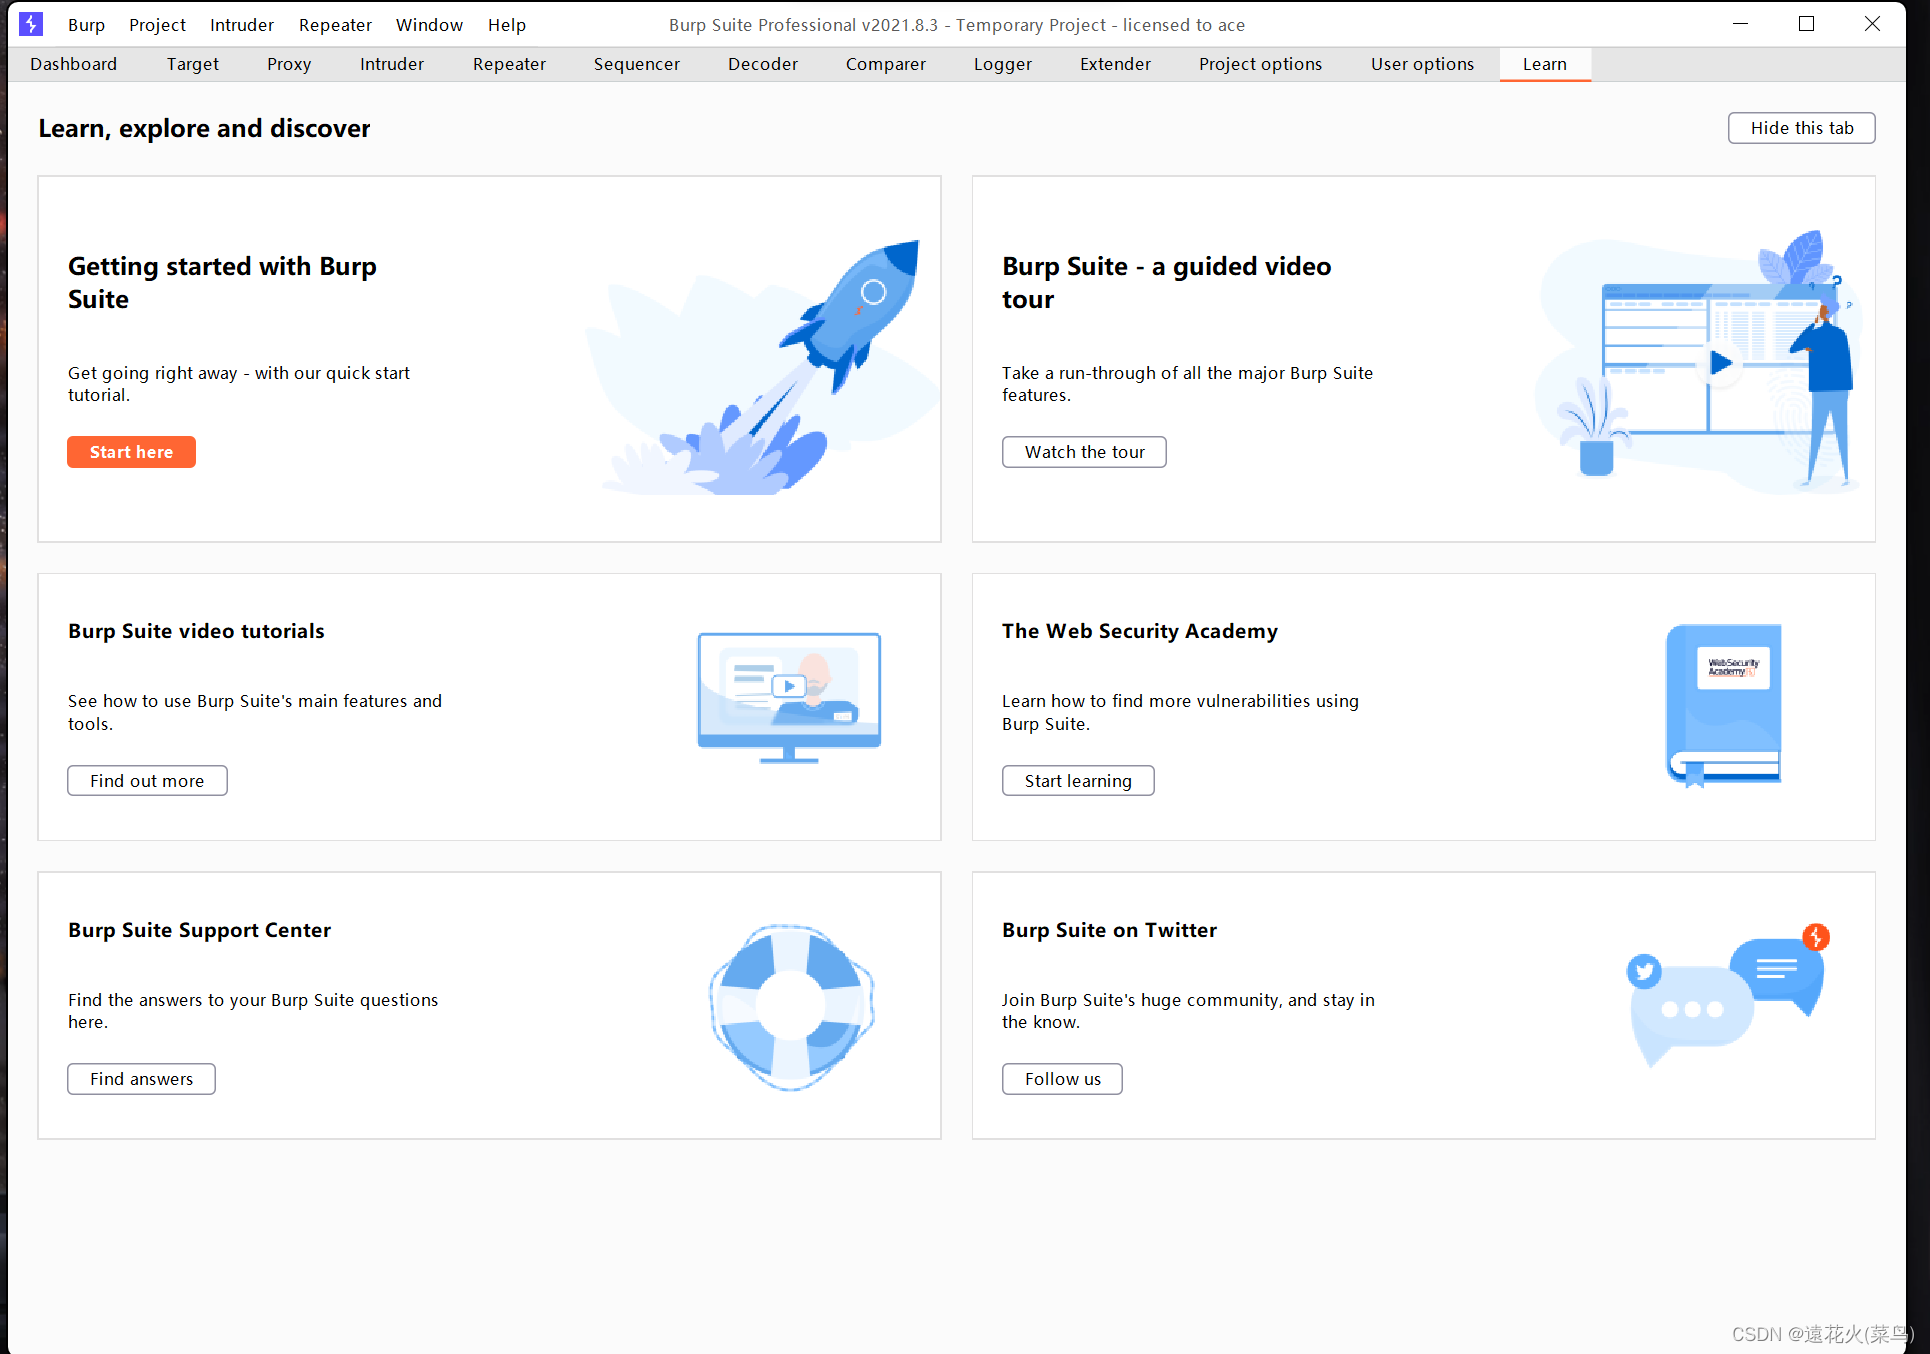Viewport: 1930px width, 1354px height.
Task: Click the Web Security Academy book icon
Action: pos(1723,704)
